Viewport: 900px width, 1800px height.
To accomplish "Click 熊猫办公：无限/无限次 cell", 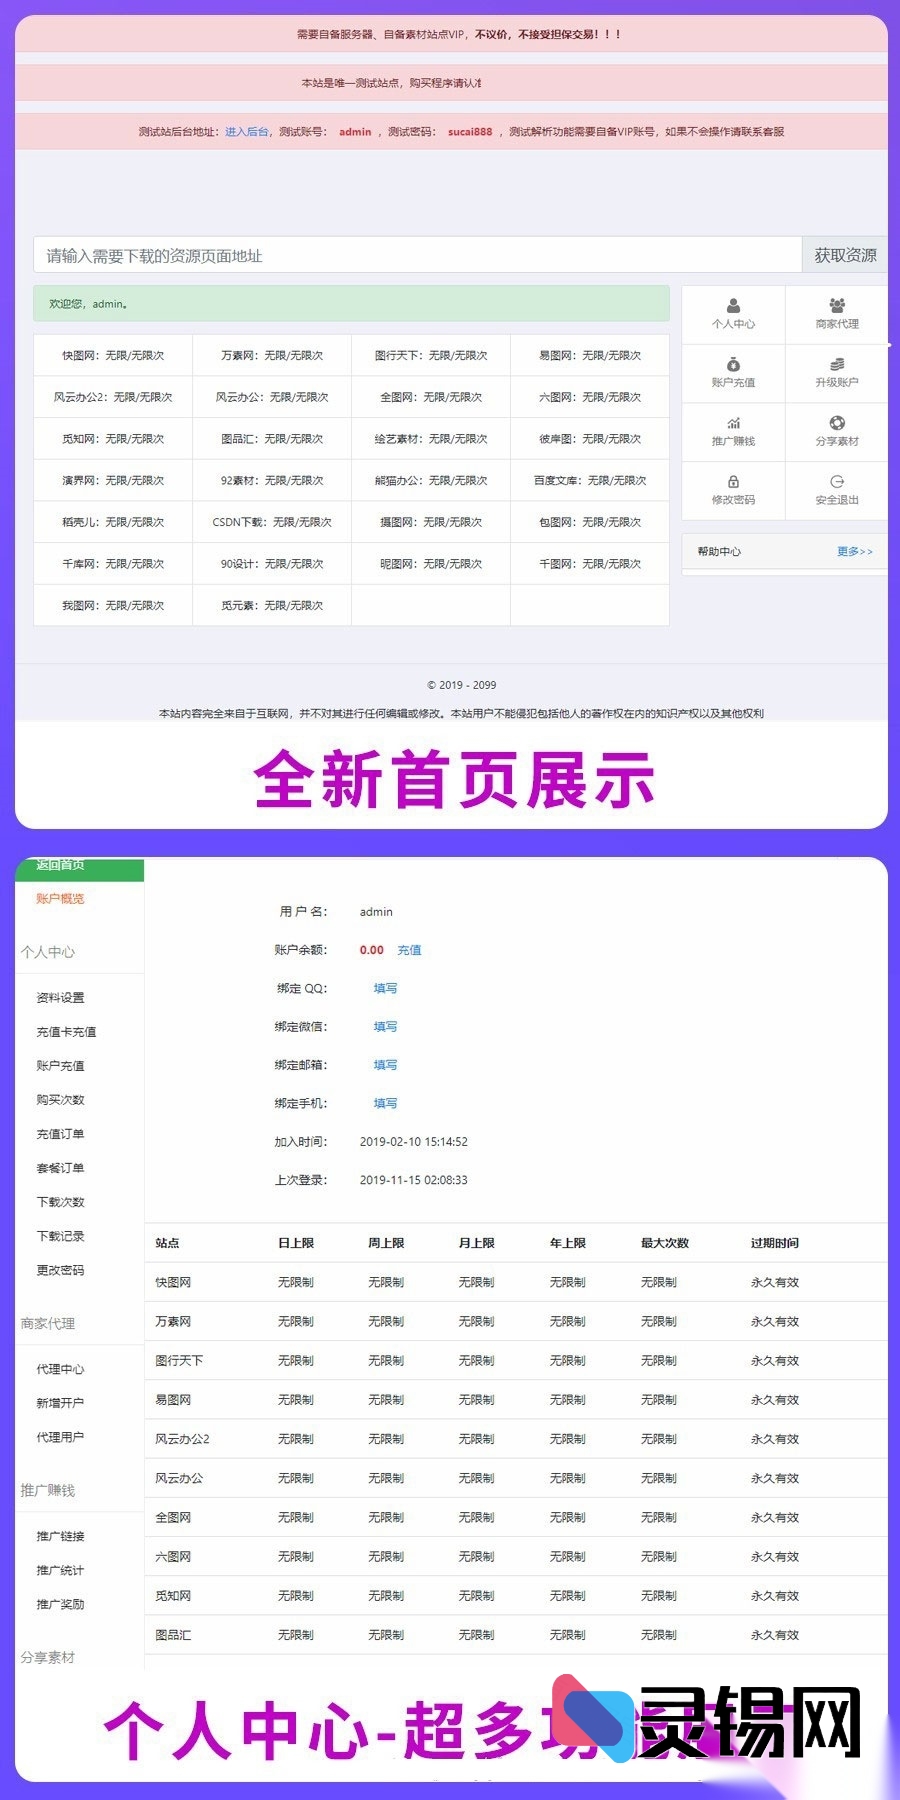I will click(431, 480).
